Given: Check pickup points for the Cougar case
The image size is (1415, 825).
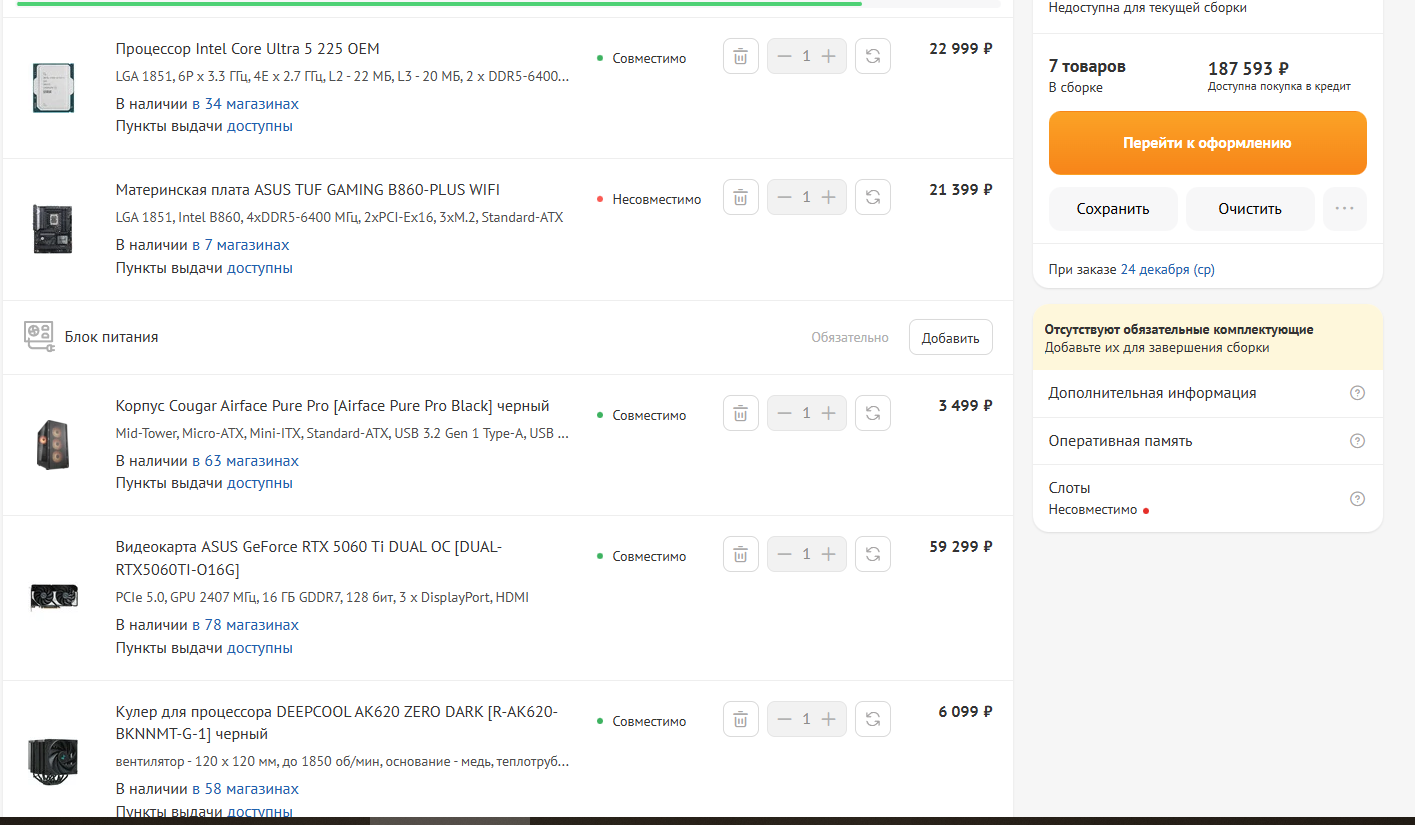Looking at the screenshot, I should pos(260,483).
